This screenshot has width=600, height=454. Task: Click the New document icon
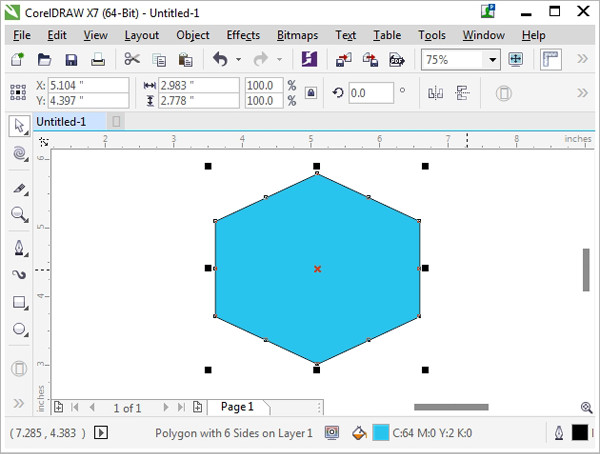point(17,59)
